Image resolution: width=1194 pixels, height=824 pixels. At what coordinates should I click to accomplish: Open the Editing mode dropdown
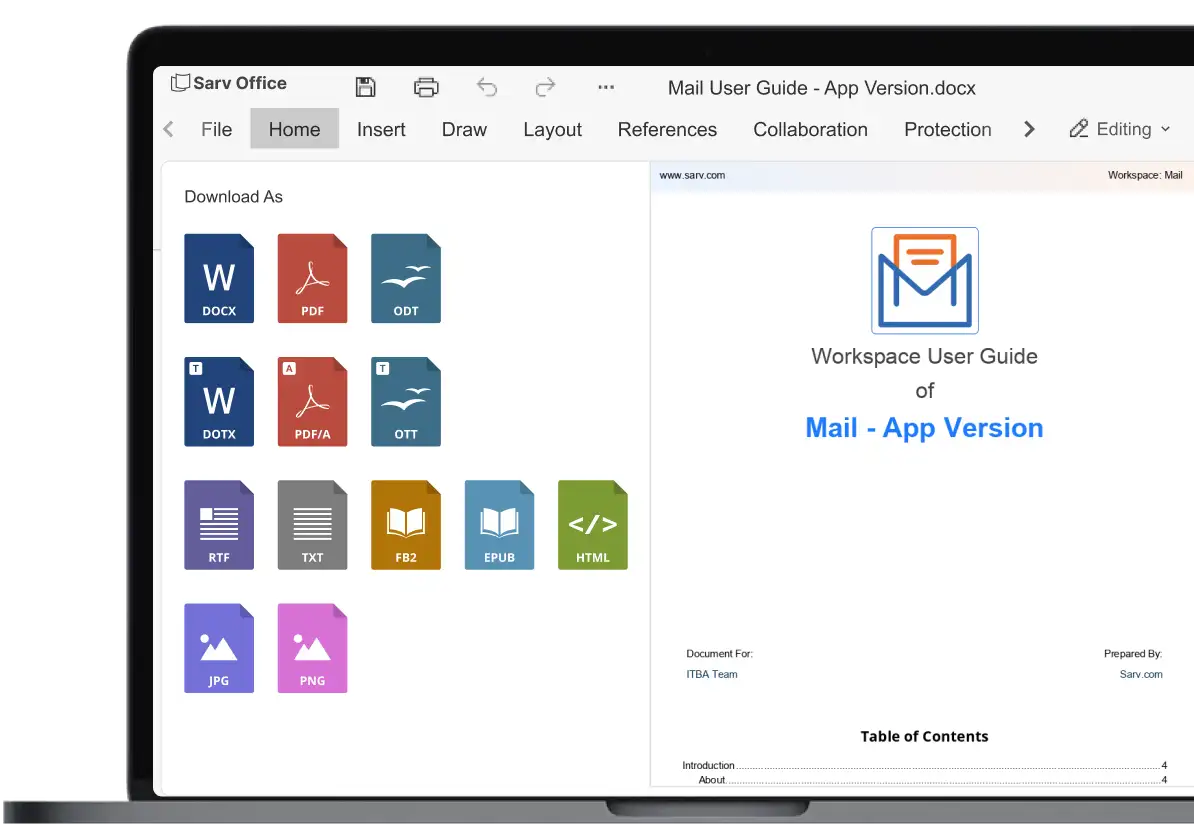point(1120,129)
